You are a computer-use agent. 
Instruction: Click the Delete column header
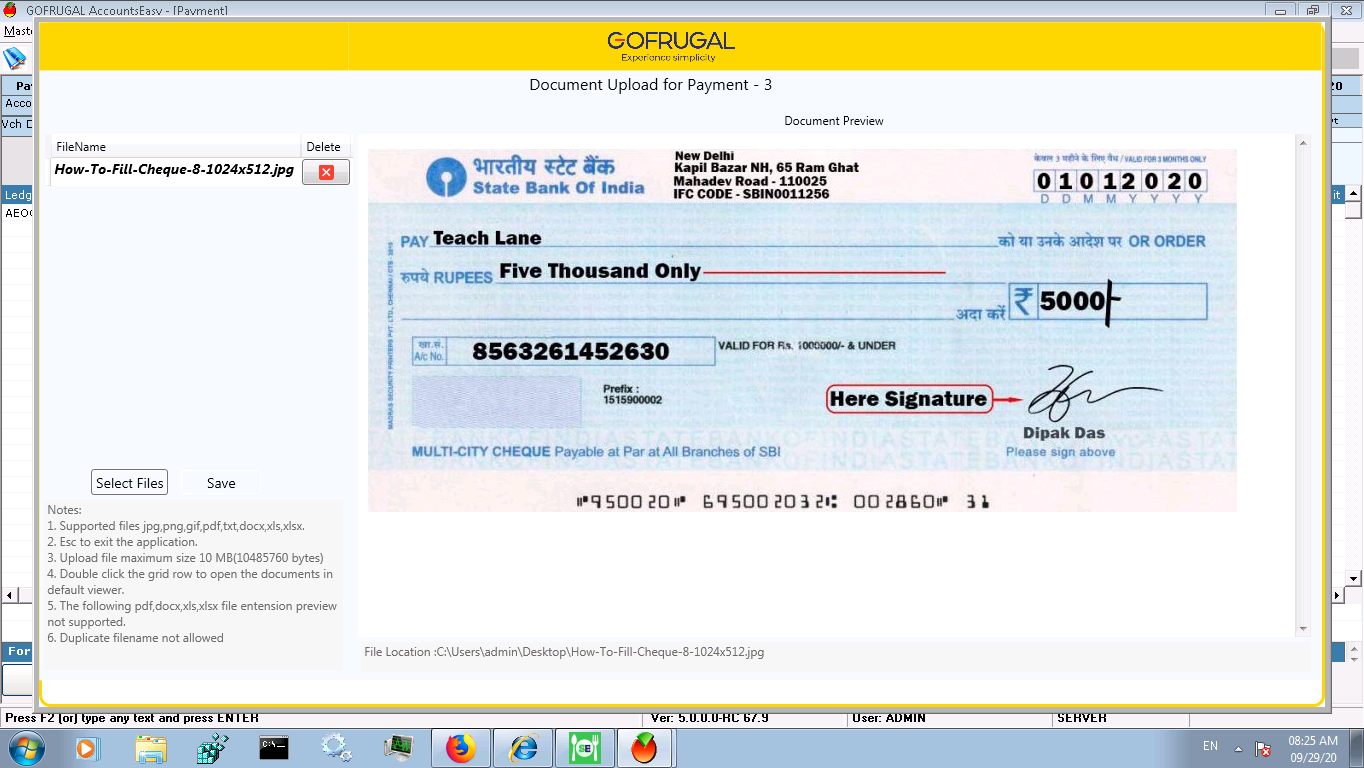point(323,147)
